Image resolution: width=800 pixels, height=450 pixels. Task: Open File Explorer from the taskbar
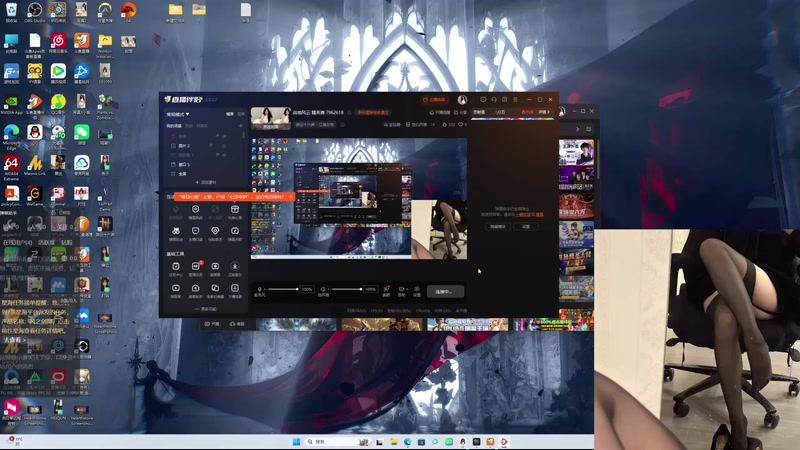point(393,442)
